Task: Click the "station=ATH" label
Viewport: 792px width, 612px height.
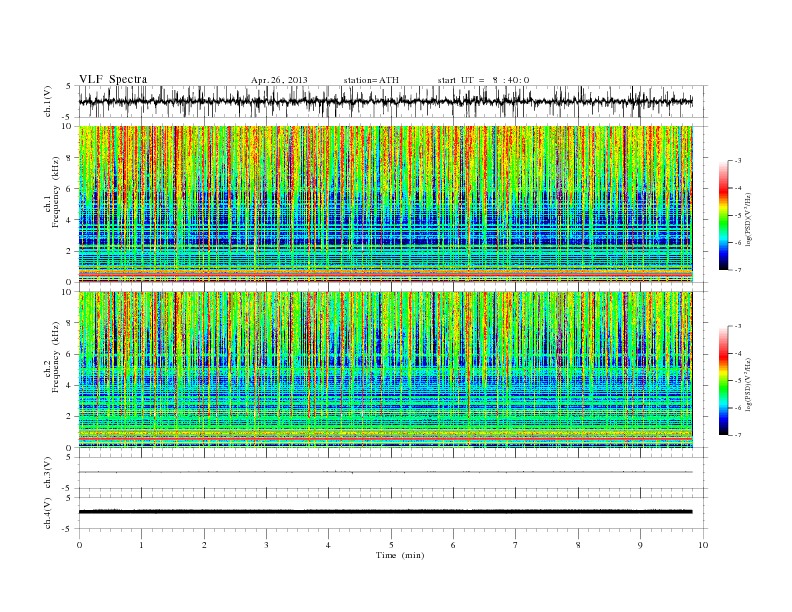Action: (371, 80)
